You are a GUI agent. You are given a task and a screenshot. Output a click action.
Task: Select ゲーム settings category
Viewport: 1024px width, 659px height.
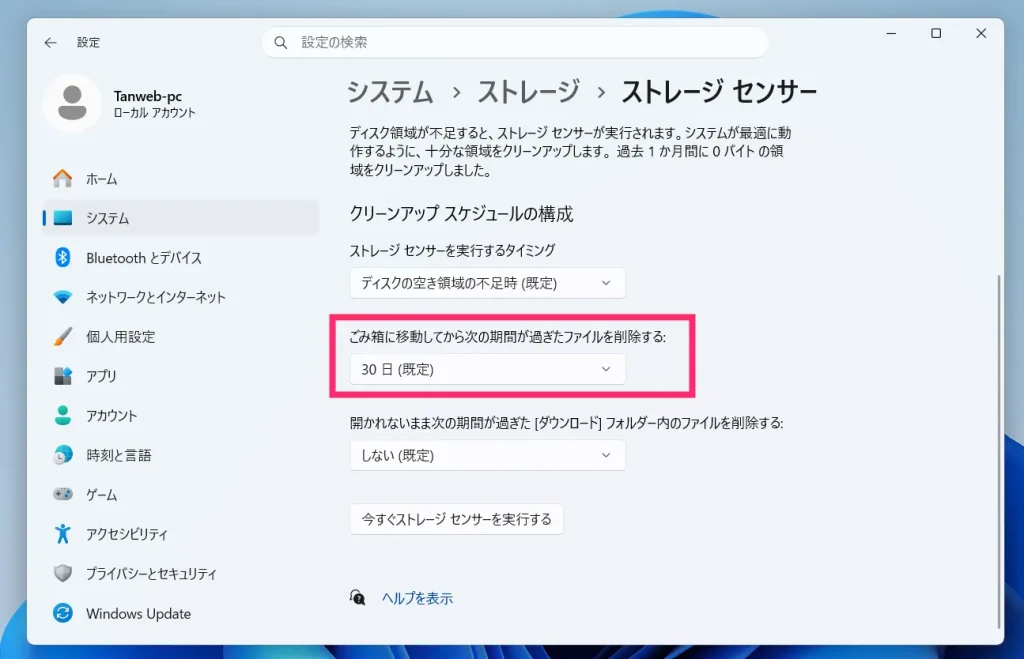180,494
